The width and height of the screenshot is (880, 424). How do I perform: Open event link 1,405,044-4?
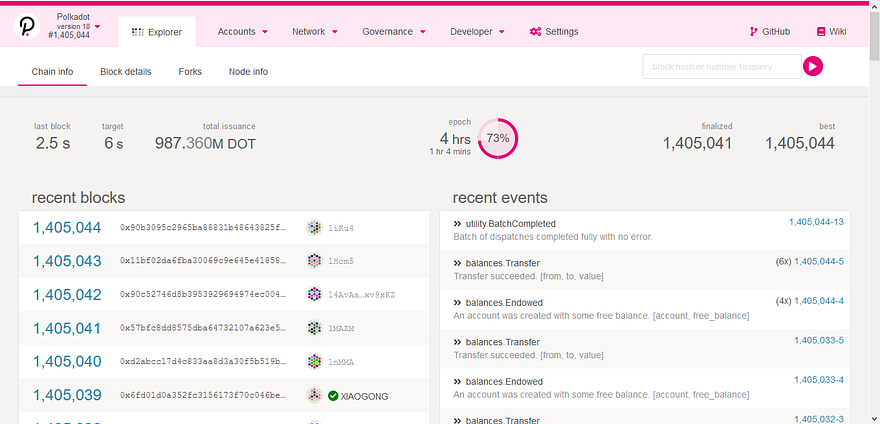pos(819,301)
